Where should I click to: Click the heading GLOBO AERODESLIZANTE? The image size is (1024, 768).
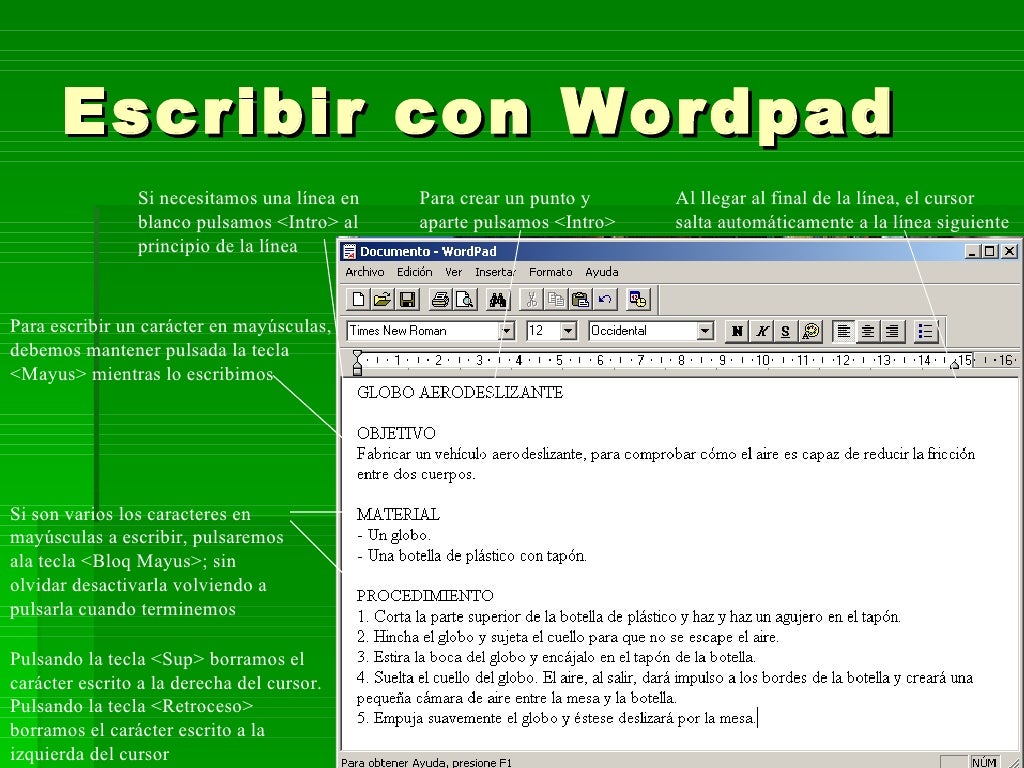pyautogui.click(x=460, y=392)
